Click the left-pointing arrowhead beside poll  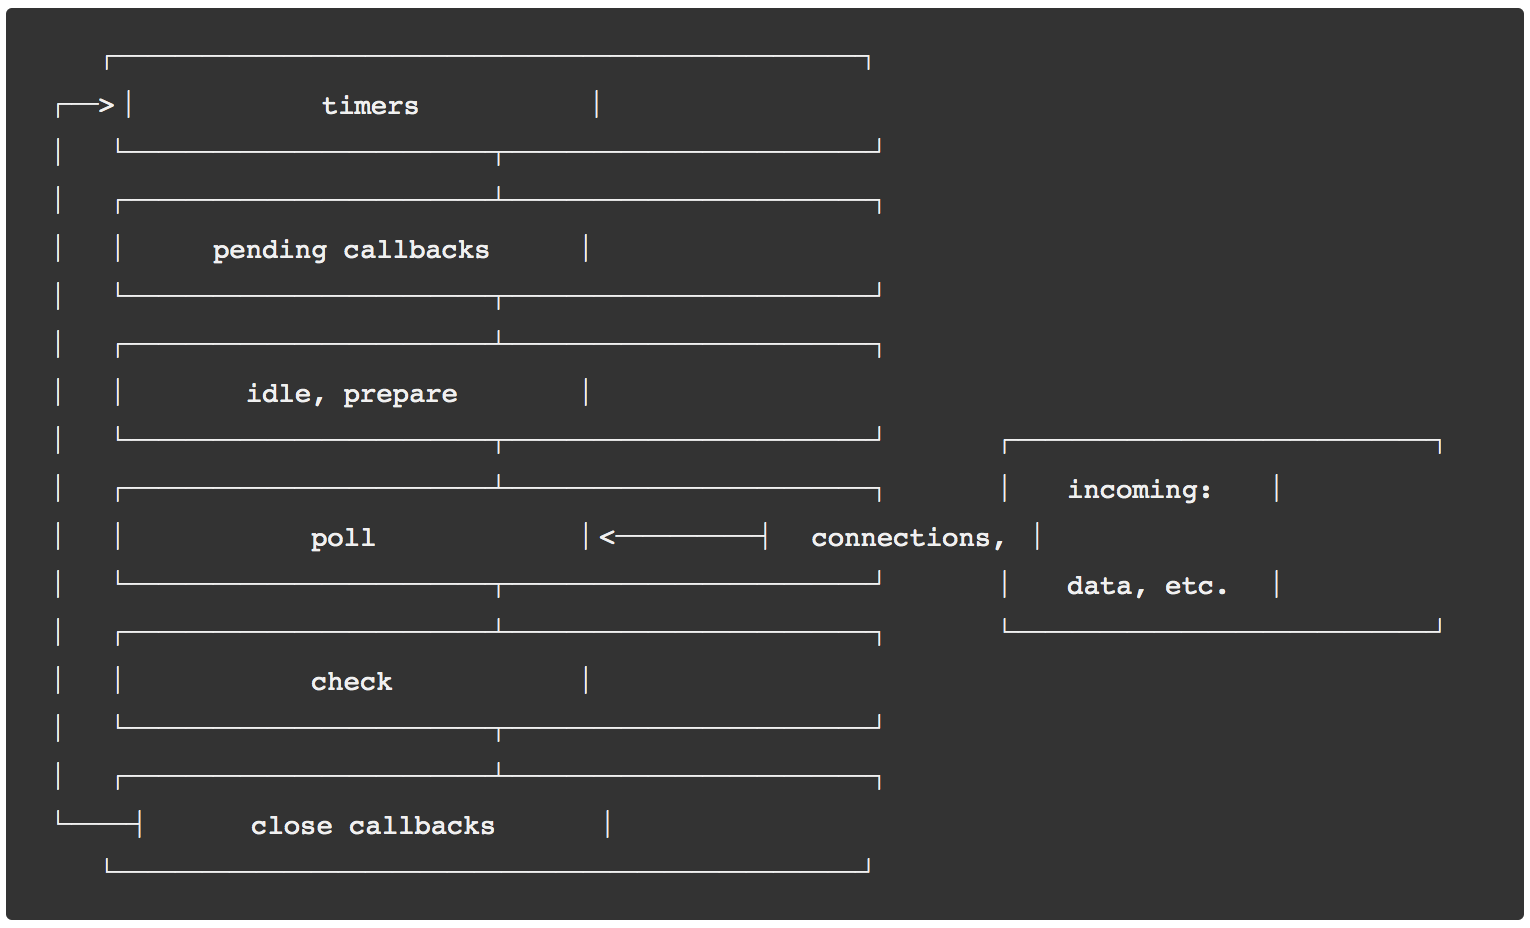click(607, 538)
